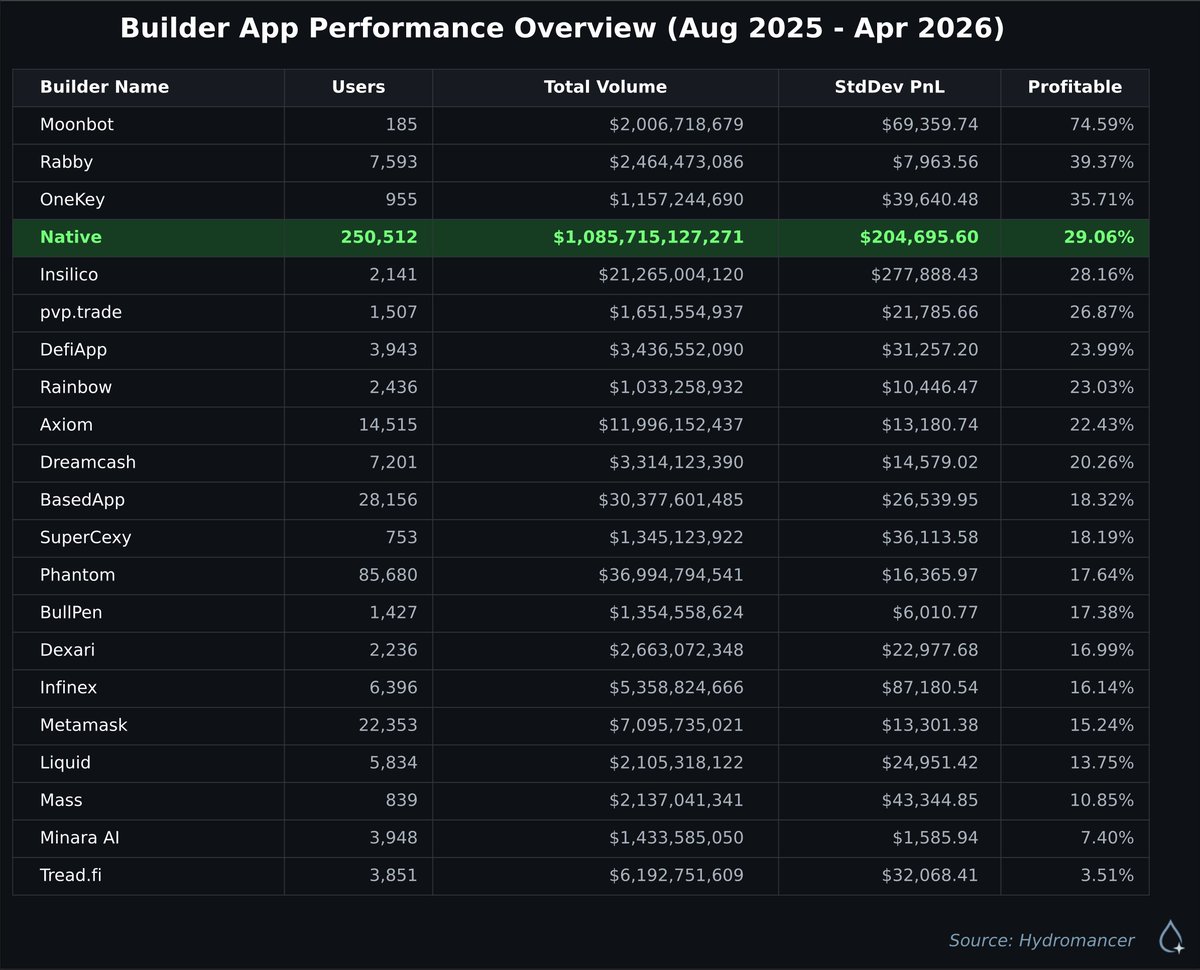Screen dimensions: 1200x970
Task: Select the Insilico builder name
Action: pos(69,275)
